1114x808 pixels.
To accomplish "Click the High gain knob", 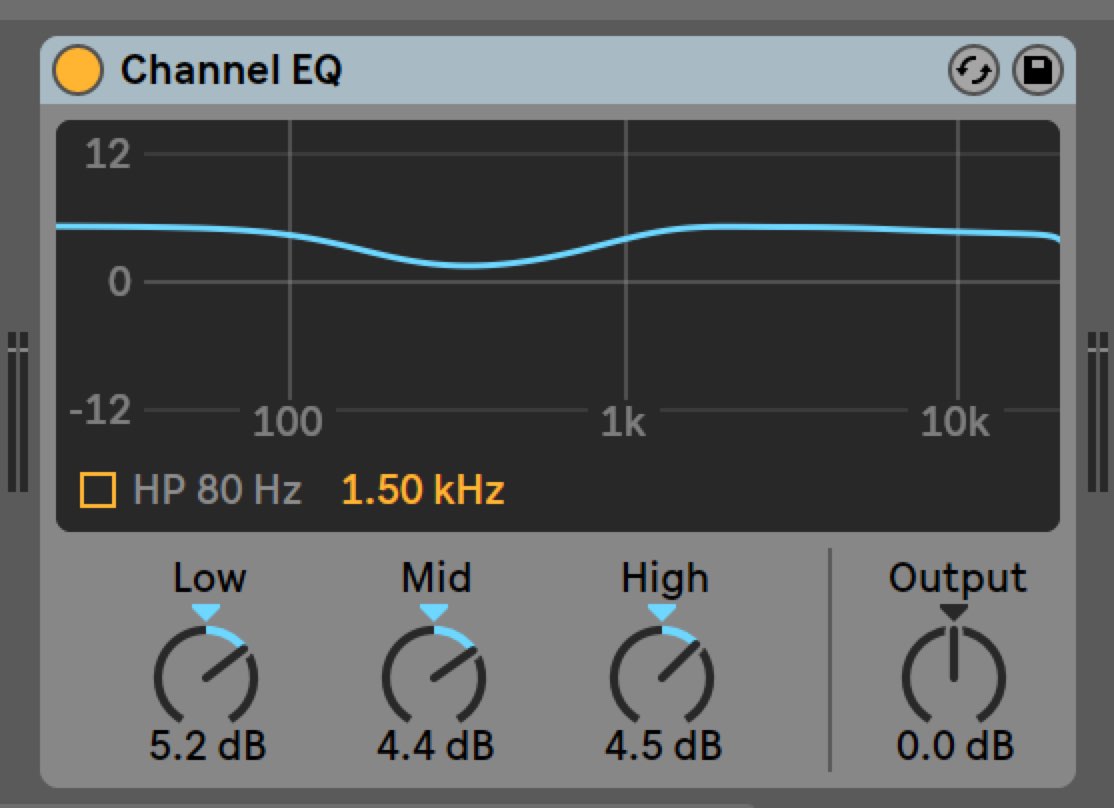I will [x=662, y=675].
